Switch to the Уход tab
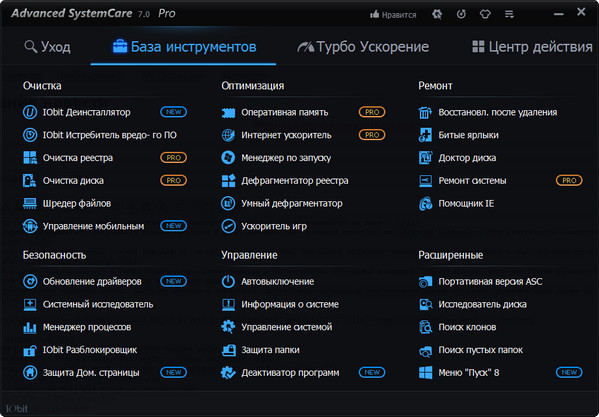Image resolution: width=599 pixels, height=417 pixels. 47,47
